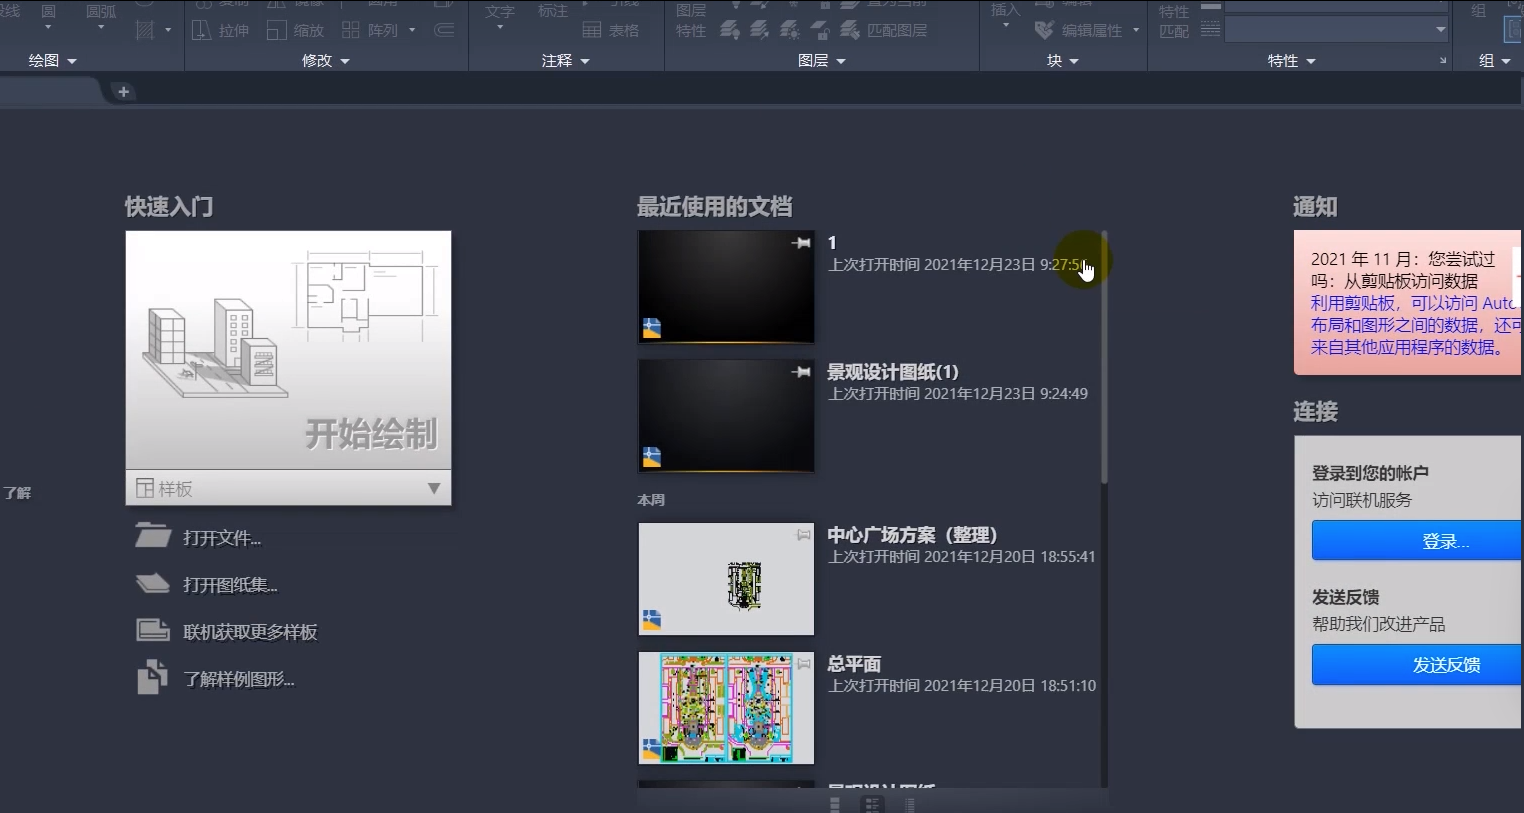Open thumbnail of recent document 1

pyautogui.click(x=726, y=287)
